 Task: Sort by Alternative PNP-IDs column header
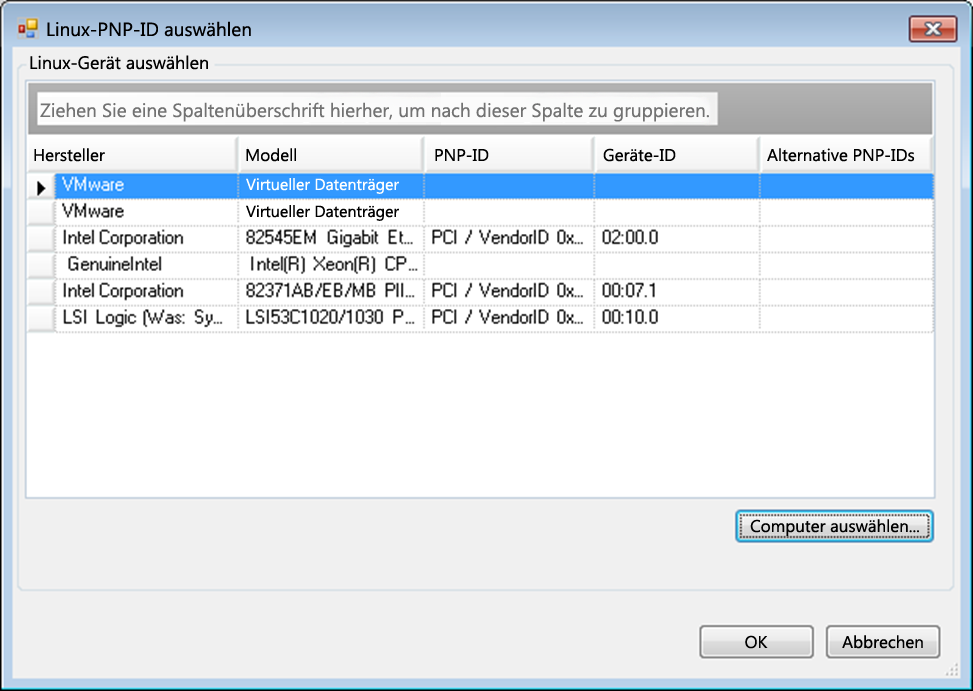pos(846,156)
